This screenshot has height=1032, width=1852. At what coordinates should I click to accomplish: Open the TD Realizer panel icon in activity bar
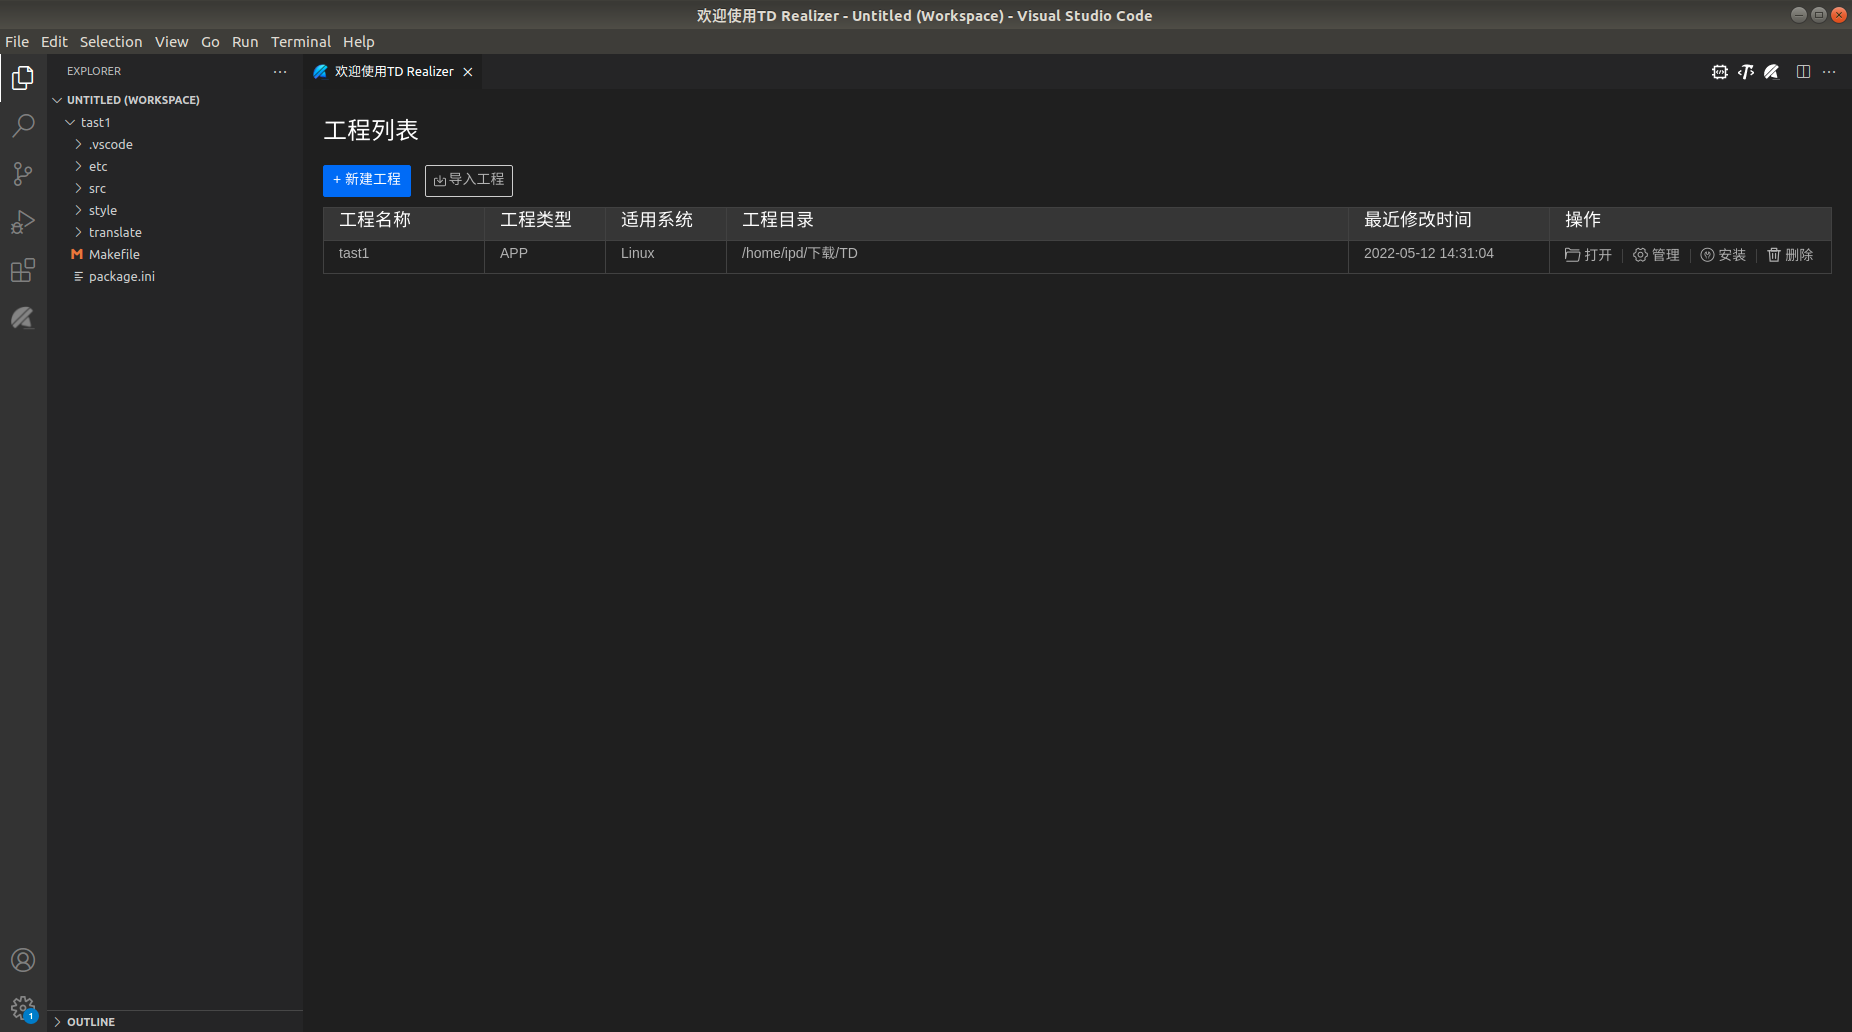coord(22,318)
